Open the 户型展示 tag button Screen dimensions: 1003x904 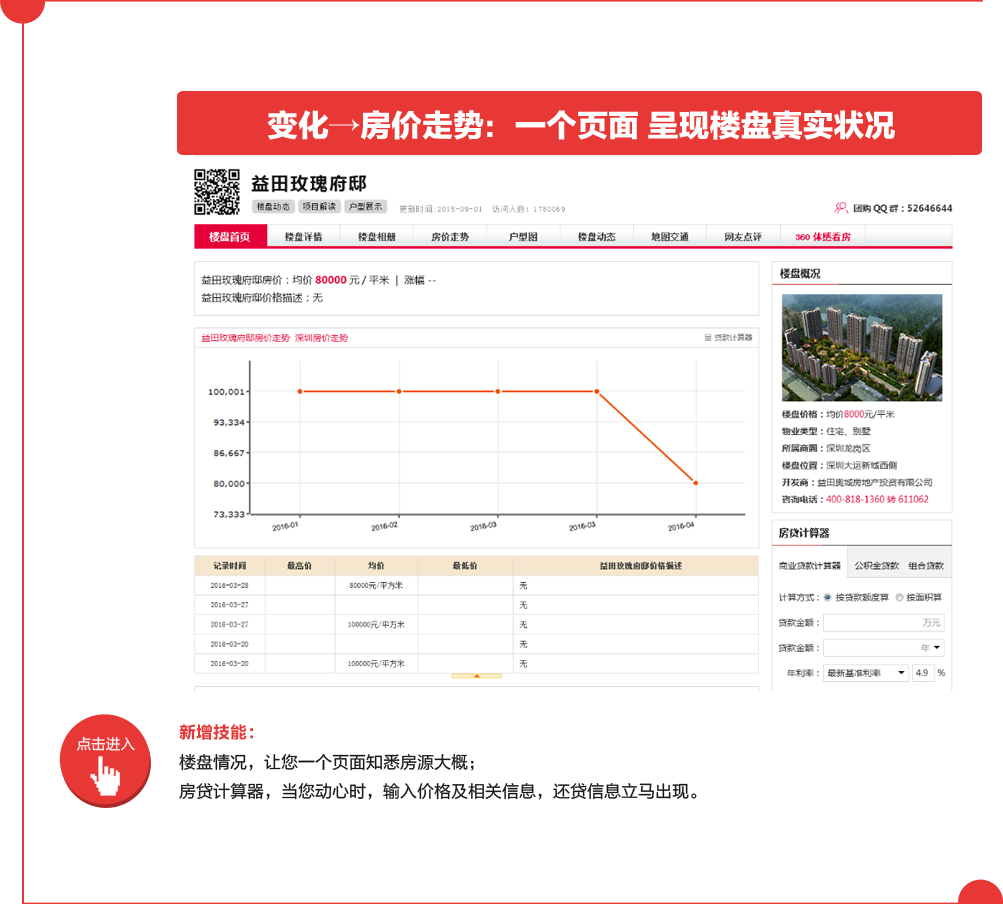[366, 207]
